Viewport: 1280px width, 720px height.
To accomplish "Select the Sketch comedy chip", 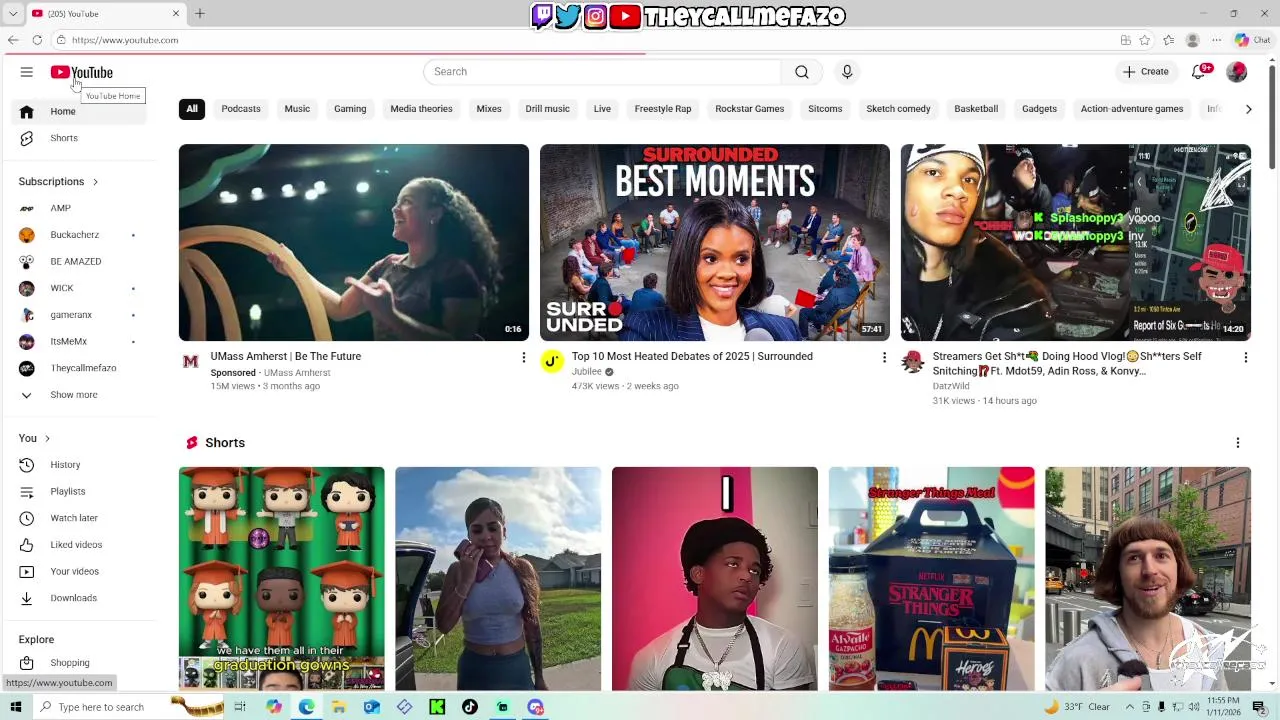I will pyautogui.click(x=898, y=109).
